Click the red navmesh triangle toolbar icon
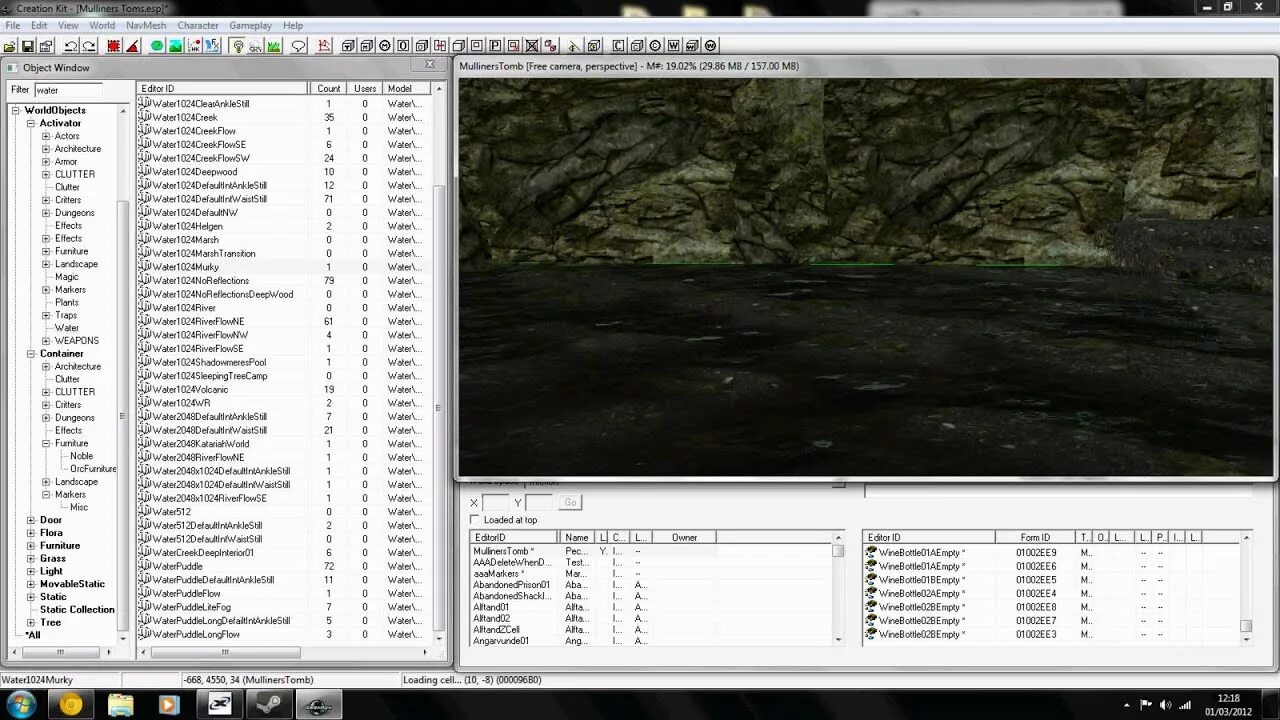Image resolution: width=1280 pixels, height=720 pixels. (x=323, y=46)
